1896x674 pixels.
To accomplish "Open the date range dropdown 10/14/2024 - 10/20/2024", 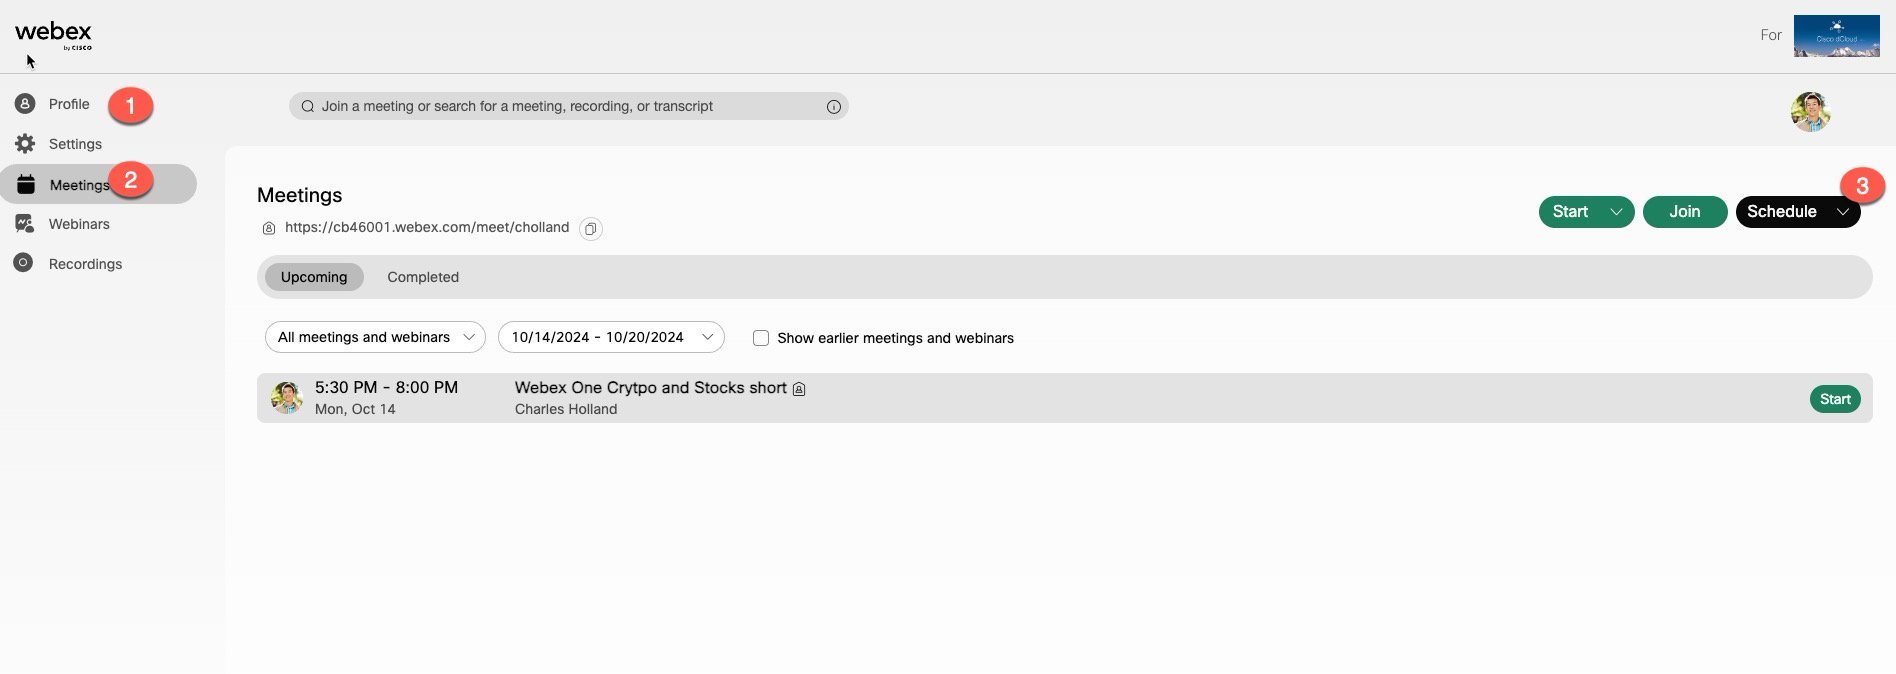I will pyautogui.click(x=611, y=337).
